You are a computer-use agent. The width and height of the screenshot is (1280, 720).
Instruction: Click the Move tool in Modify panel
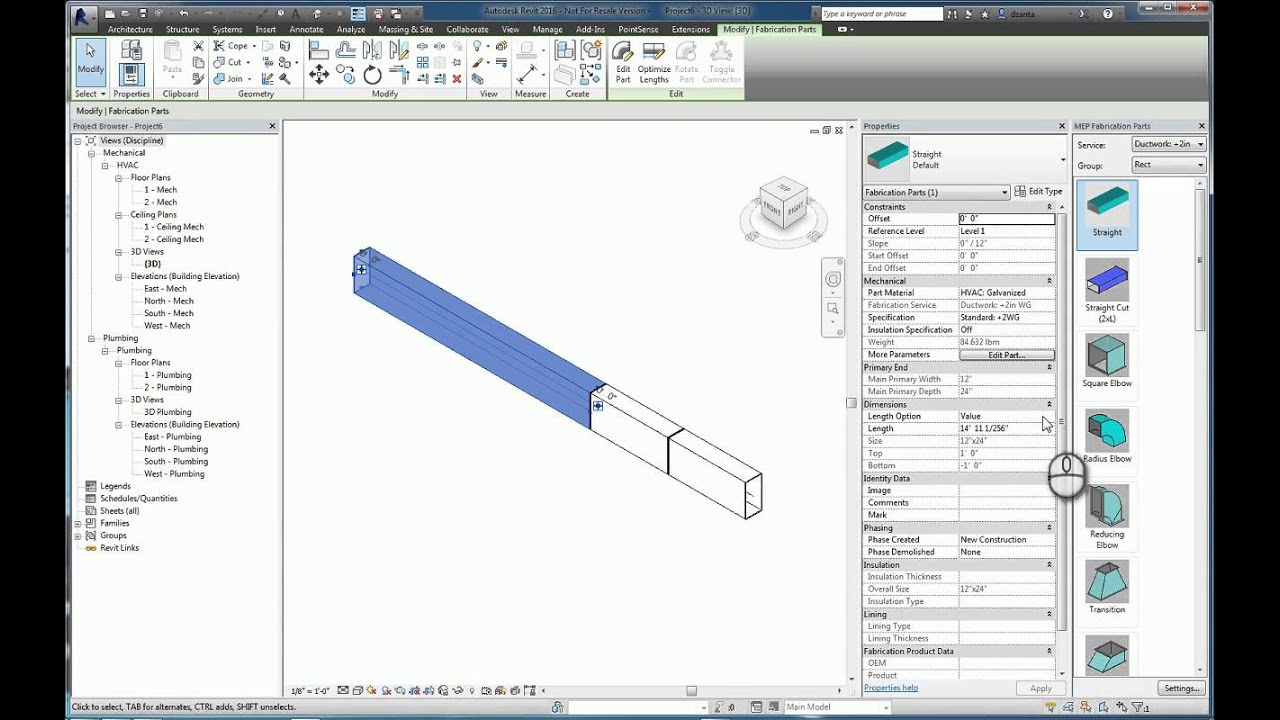pos(319,74)
